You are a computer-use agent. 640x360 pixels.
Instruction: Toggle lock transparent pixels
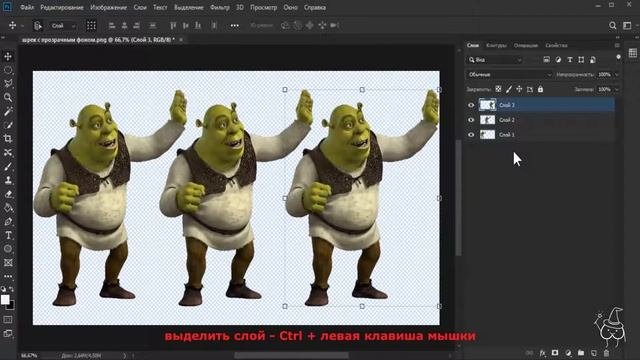pos(498,89)
